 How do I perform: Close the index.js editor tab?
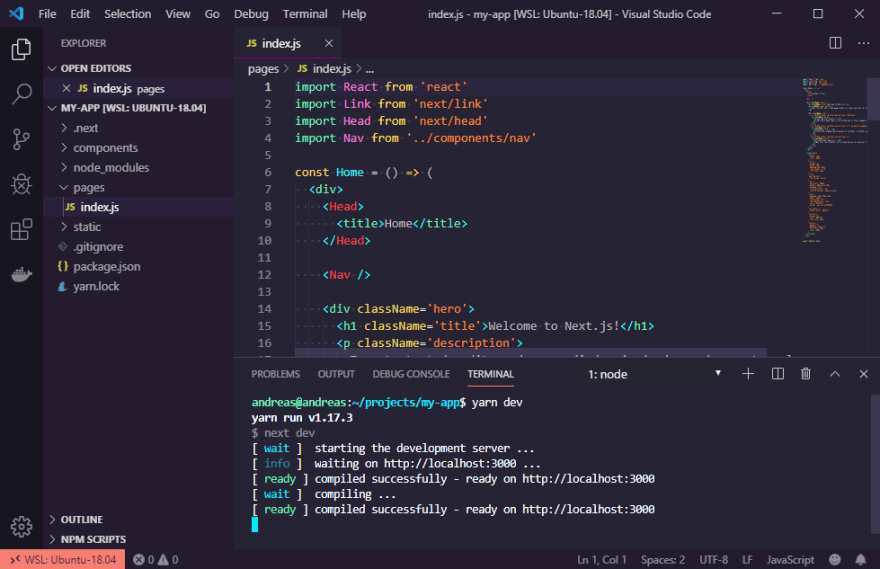pos(329,43)
